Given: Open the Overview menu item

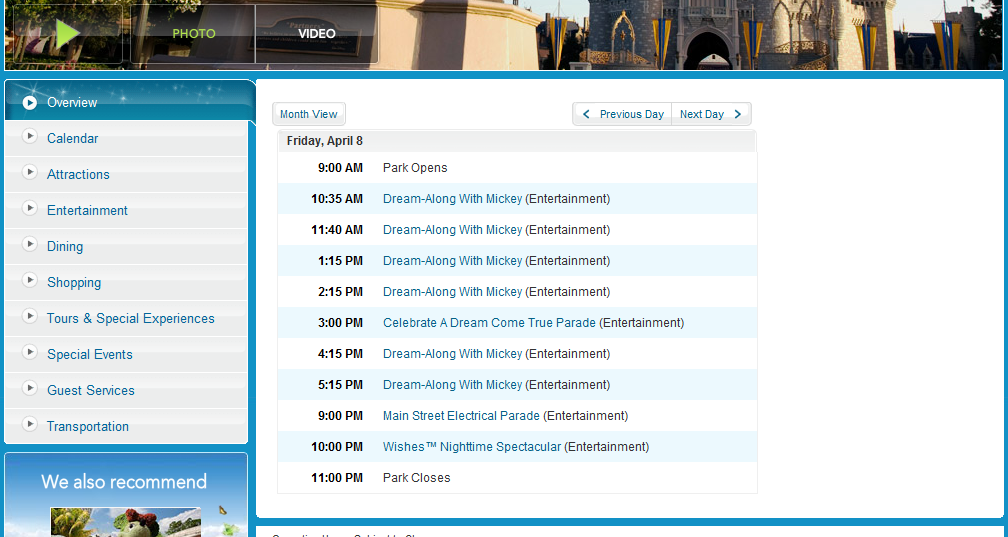Looking at the screenshot, I should 72,103.
